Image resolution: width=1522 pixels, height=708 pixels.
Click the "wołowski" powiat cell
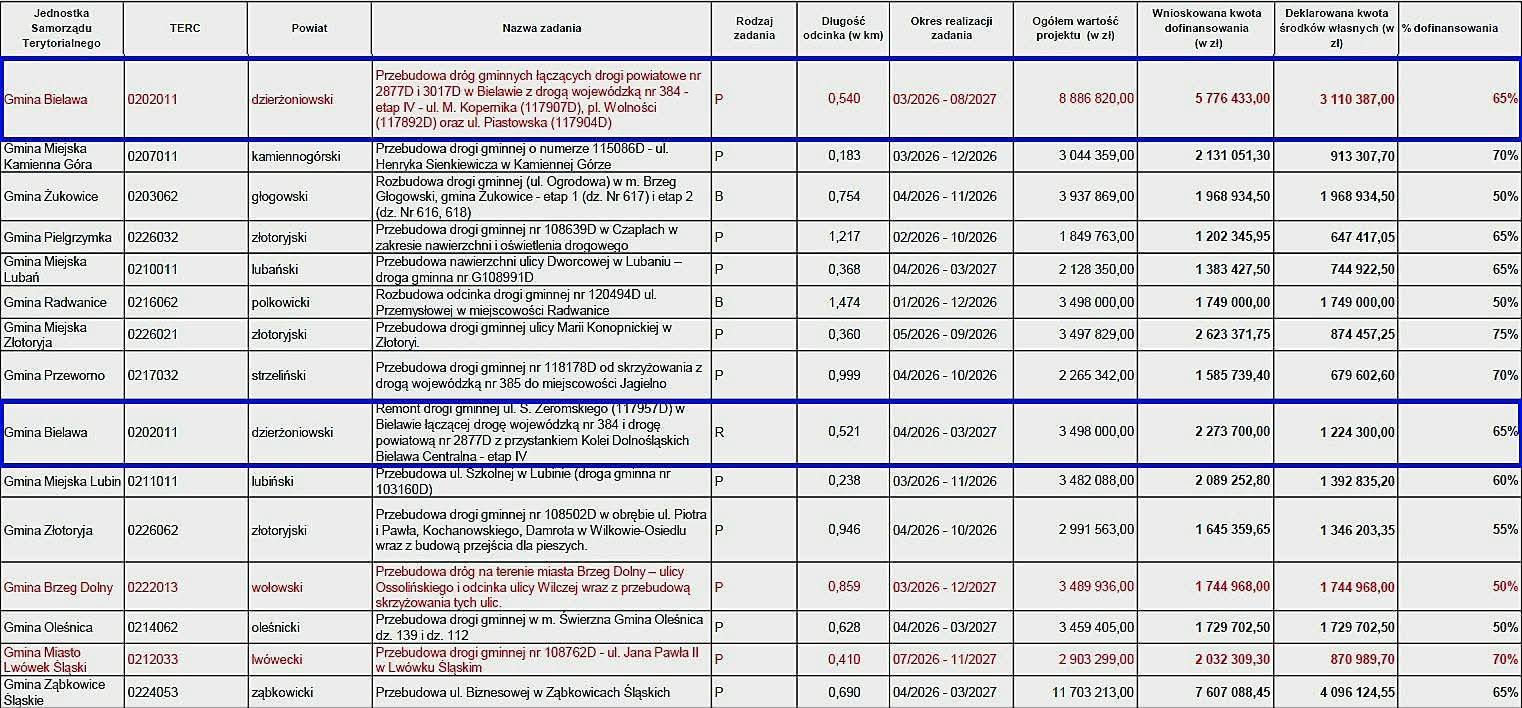click(309, 587)
